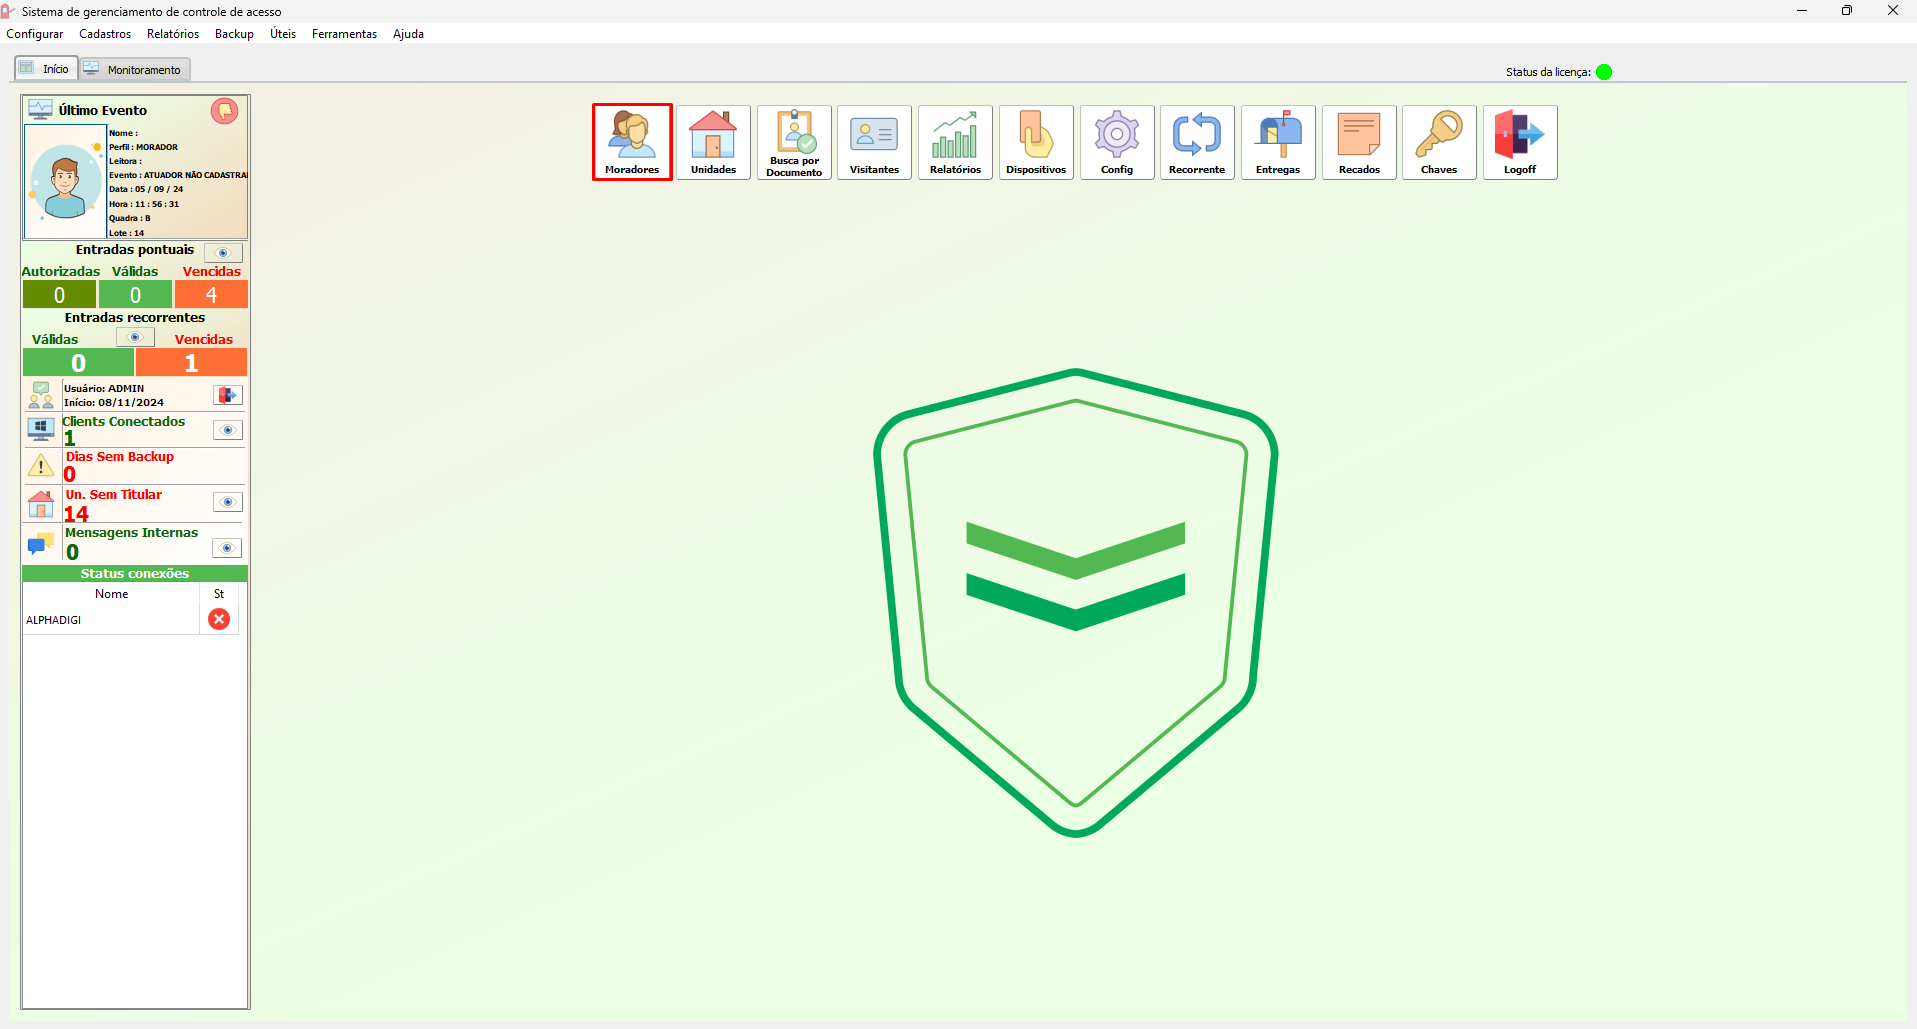Expand the Ferramentas menu
The image size is (1917, 1029).
click(x=344, y=34)
